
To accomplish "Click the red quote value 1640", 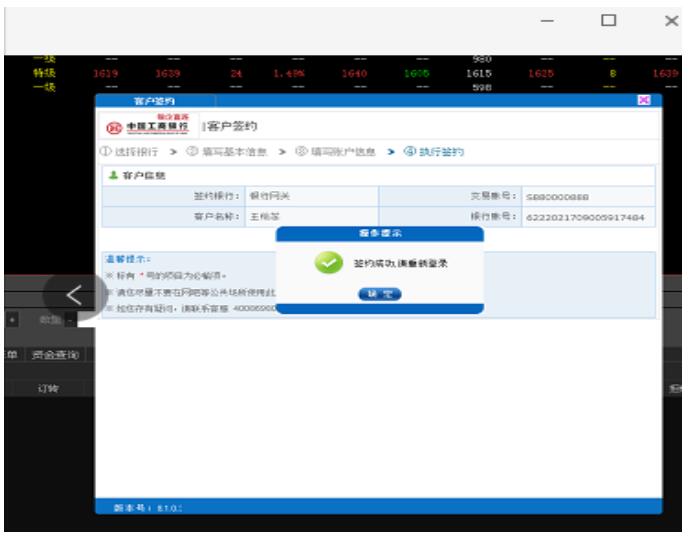I will pyautogui.click(x=354, y=73).
